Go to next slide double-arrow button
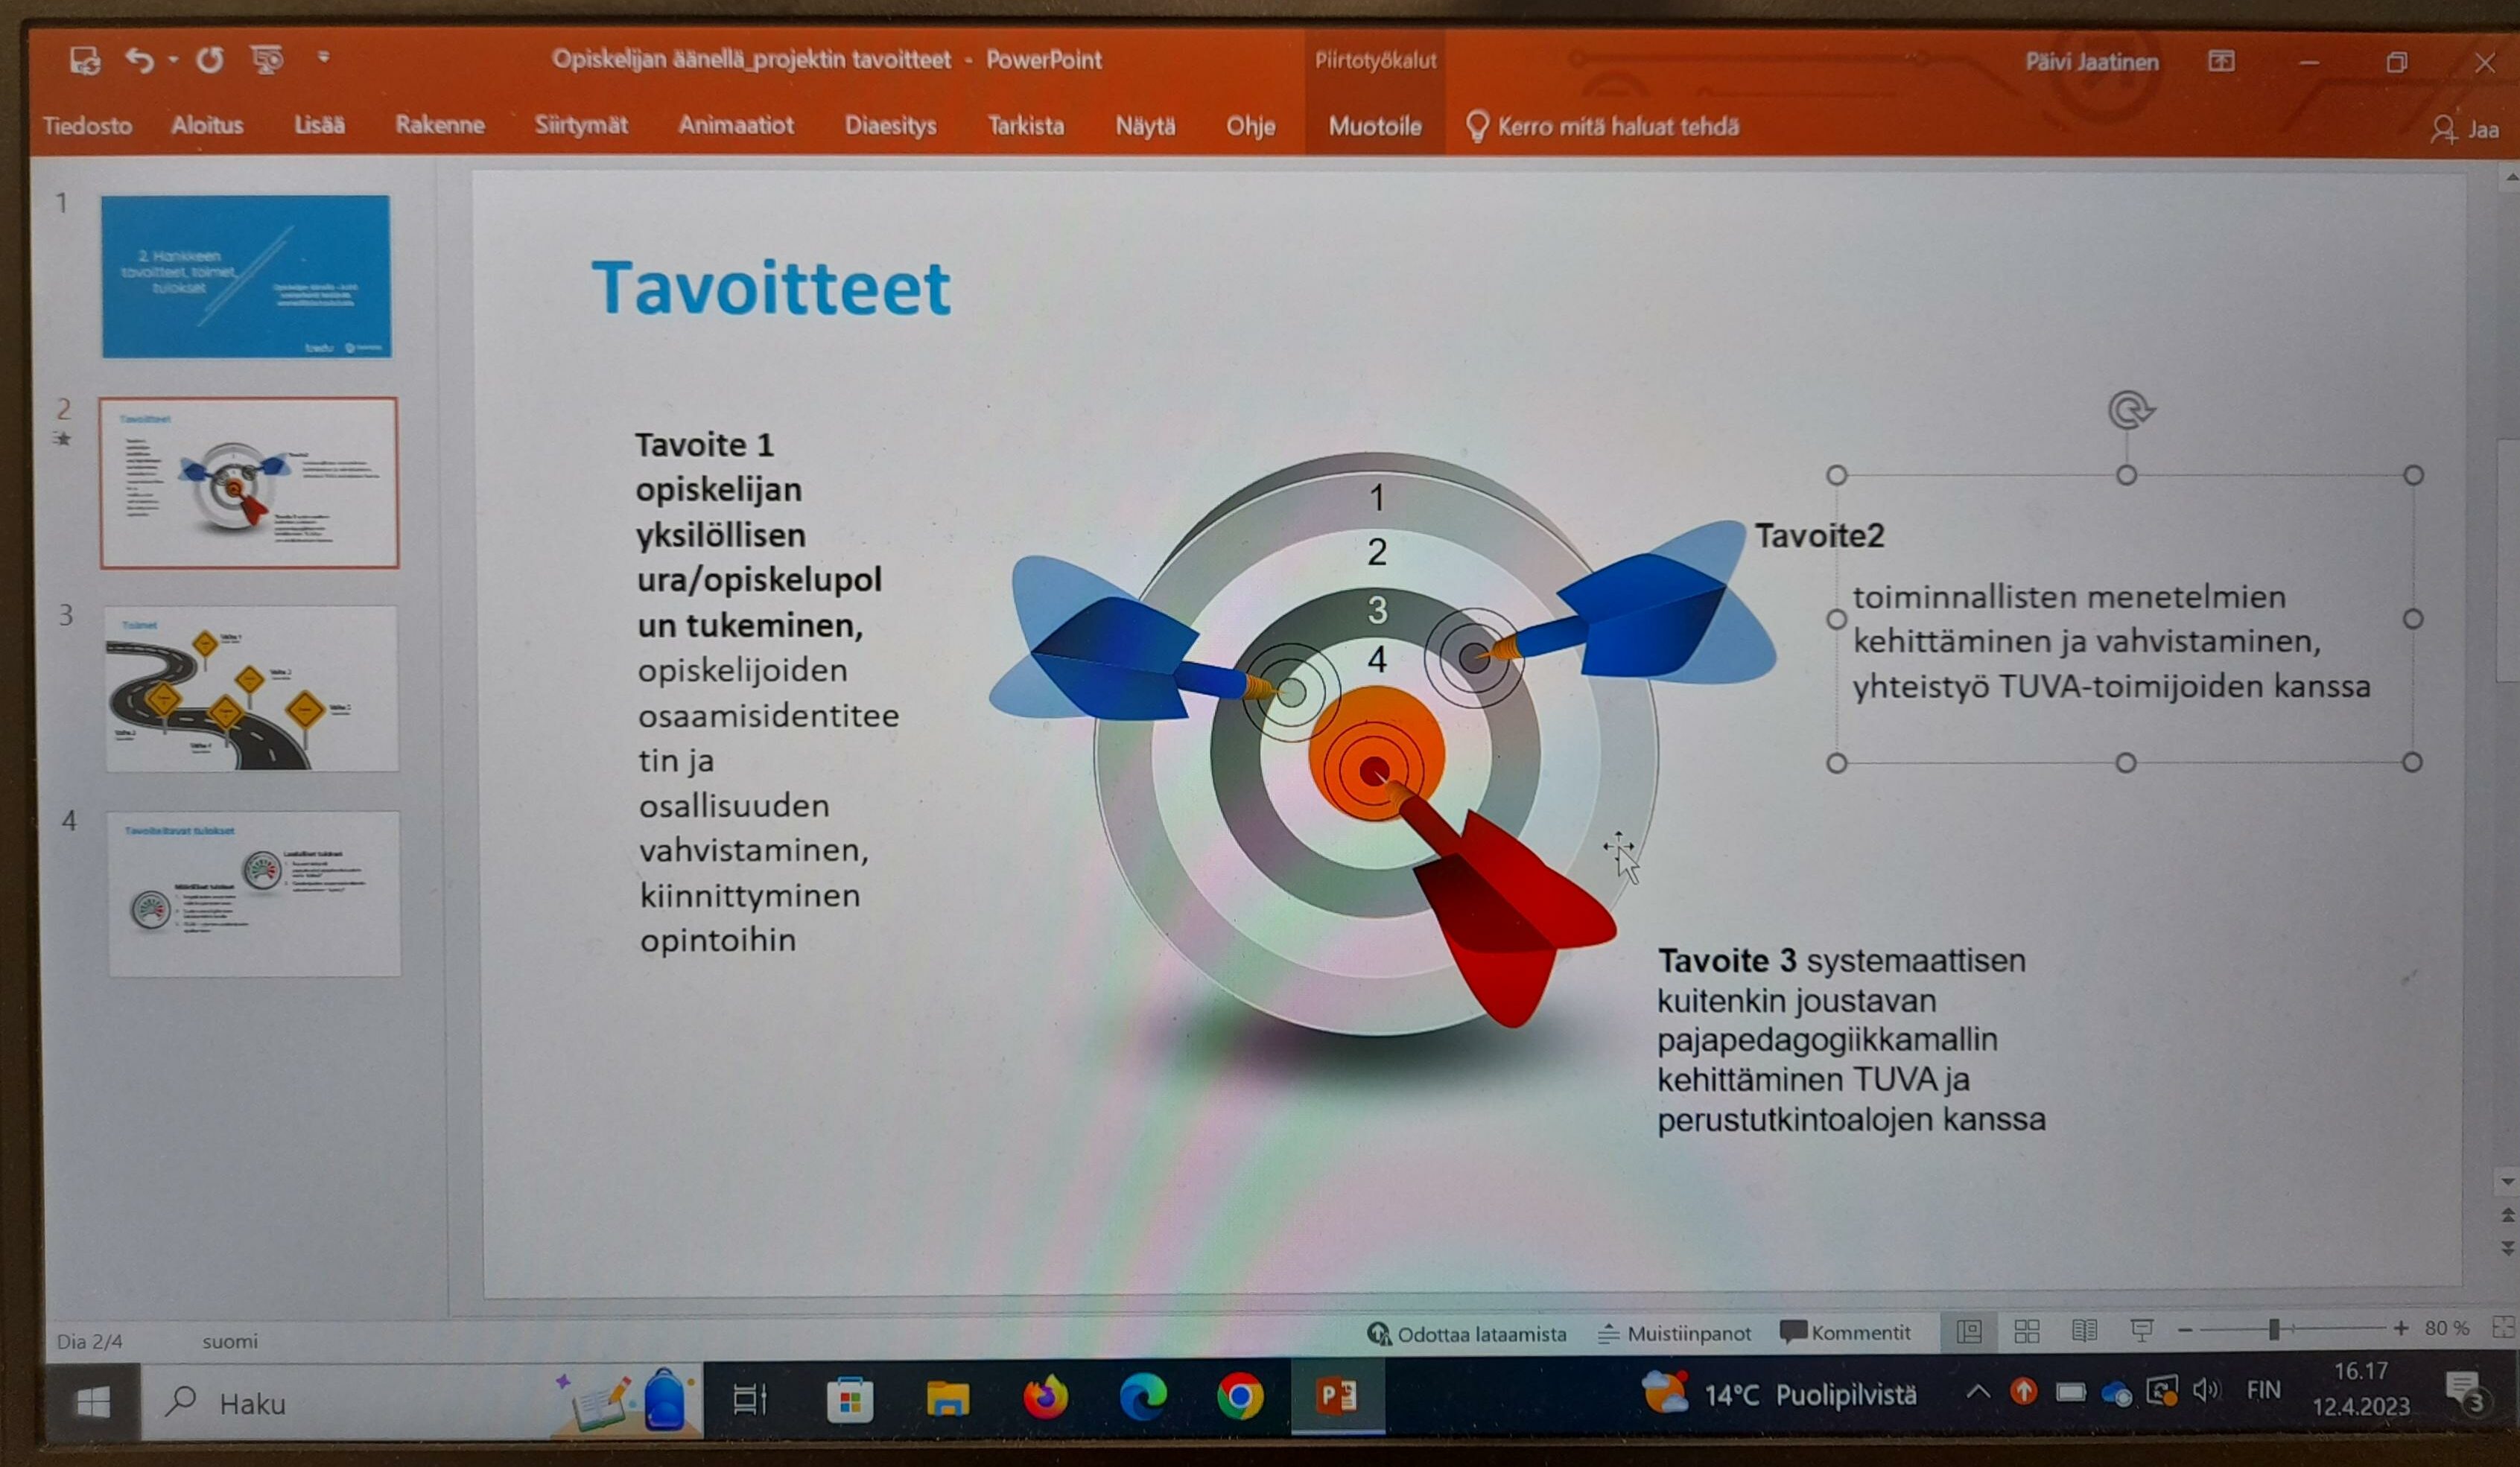Screen dimensions: 2520x1467 tap(2507, 1247)
